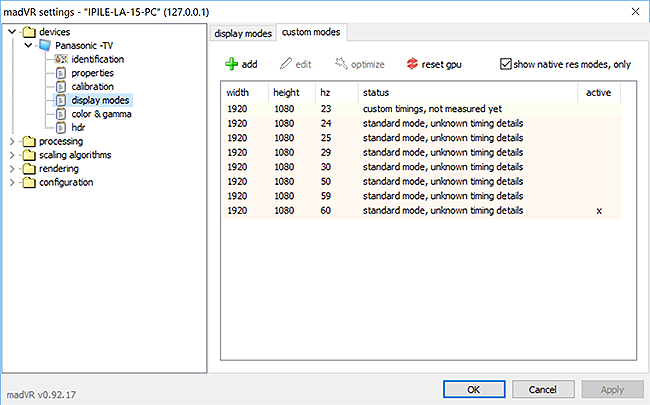Expand the scaling algorithms node
Screen dimensions: 650x405
[12, 155]
